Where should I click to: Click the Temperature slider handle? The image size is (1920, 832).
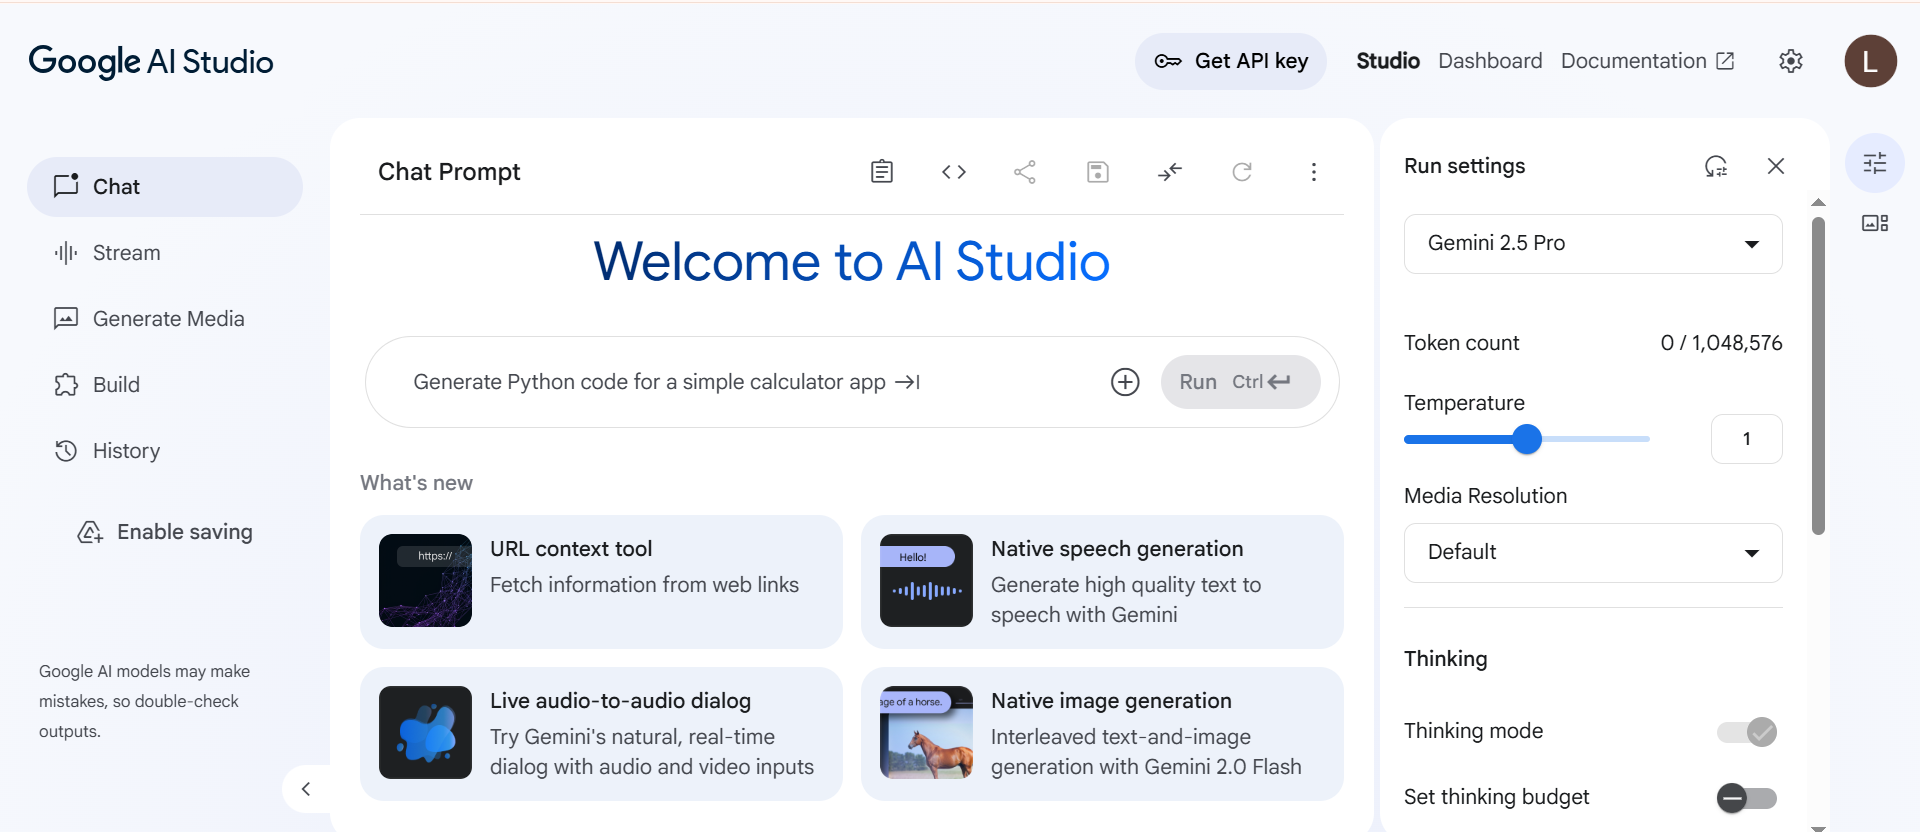[1527, 439]
